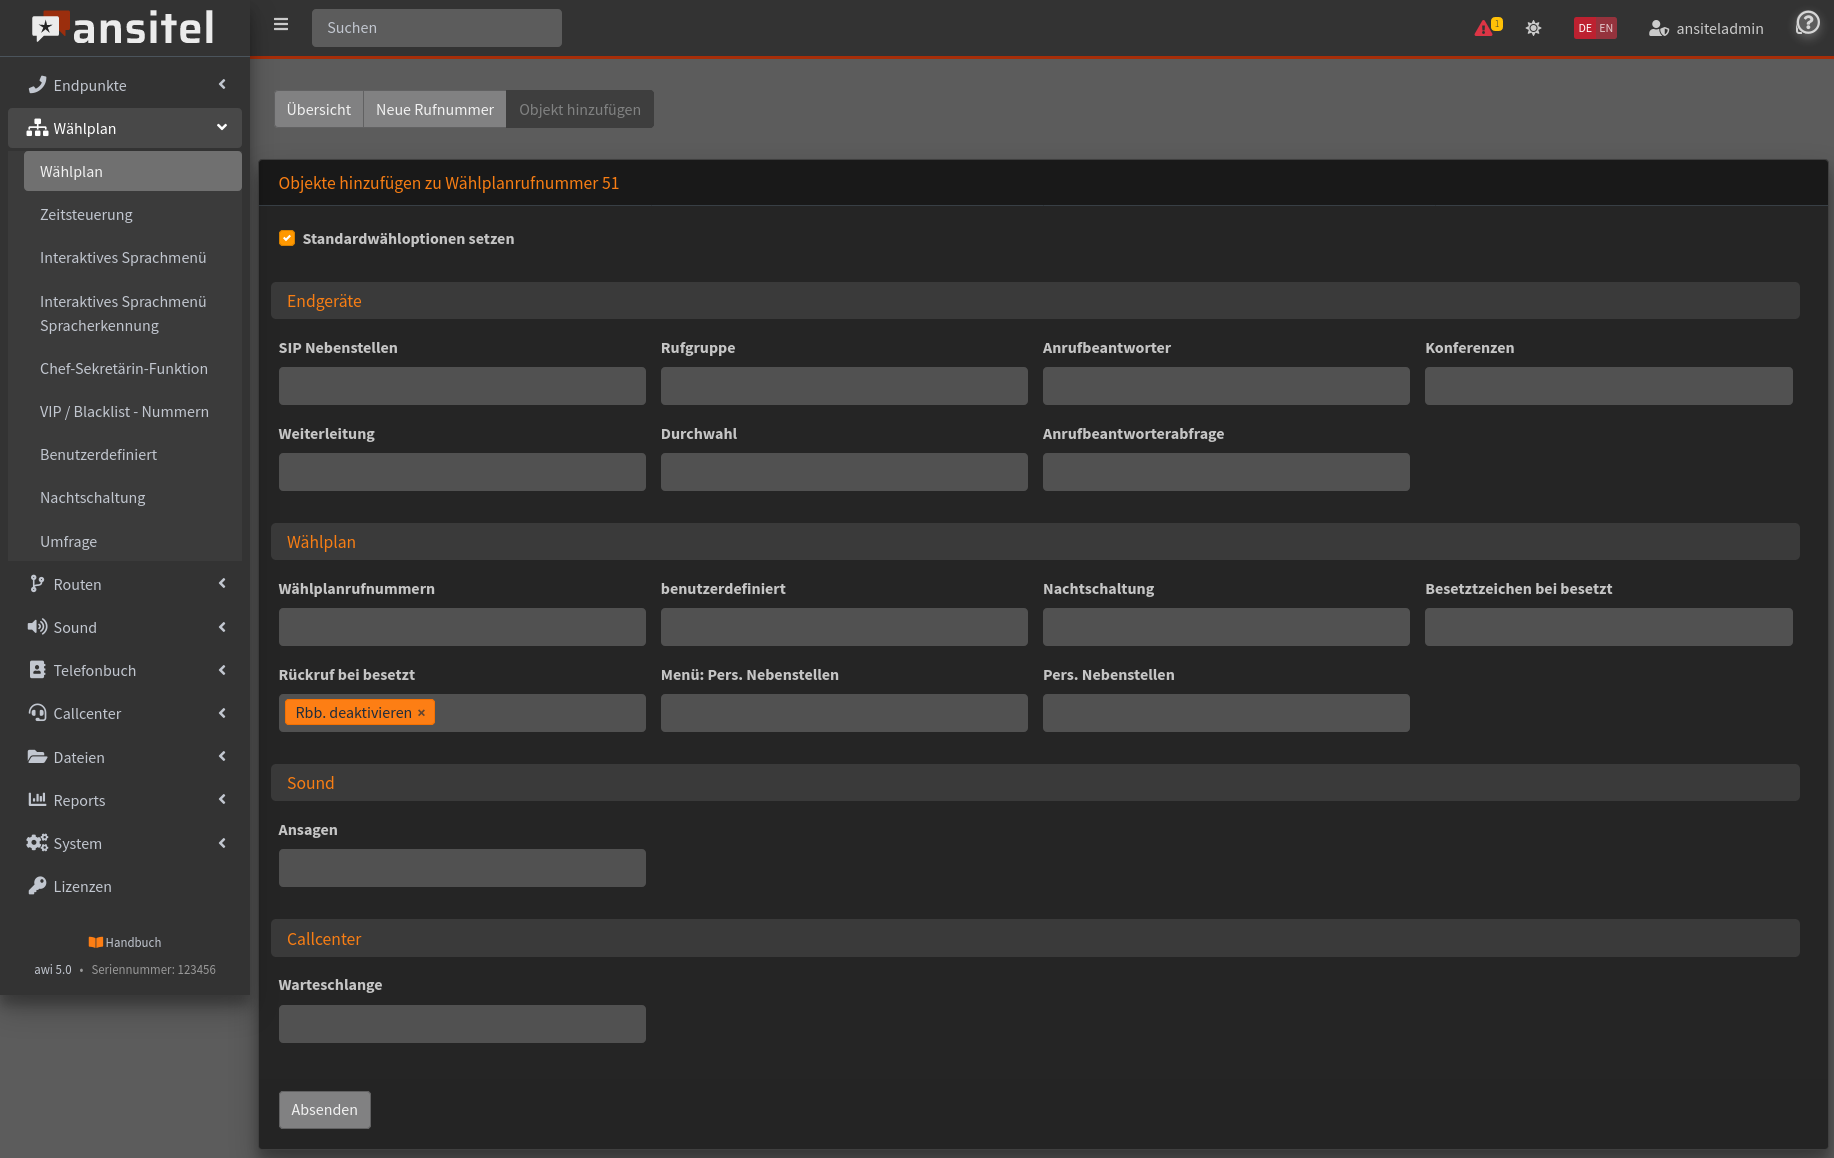
Task: Click the ansiteladmin user icon
Action: 1658,28
